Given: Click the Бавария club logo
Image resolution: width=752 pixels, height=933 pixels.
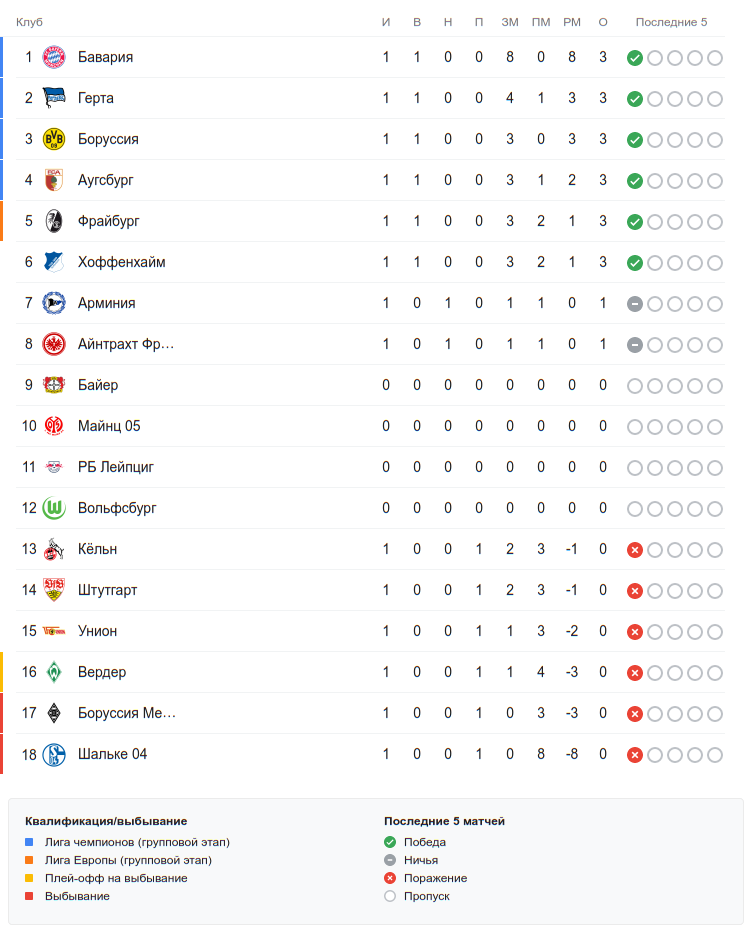Looking at the screenshot, I should [x=54, y=57].
